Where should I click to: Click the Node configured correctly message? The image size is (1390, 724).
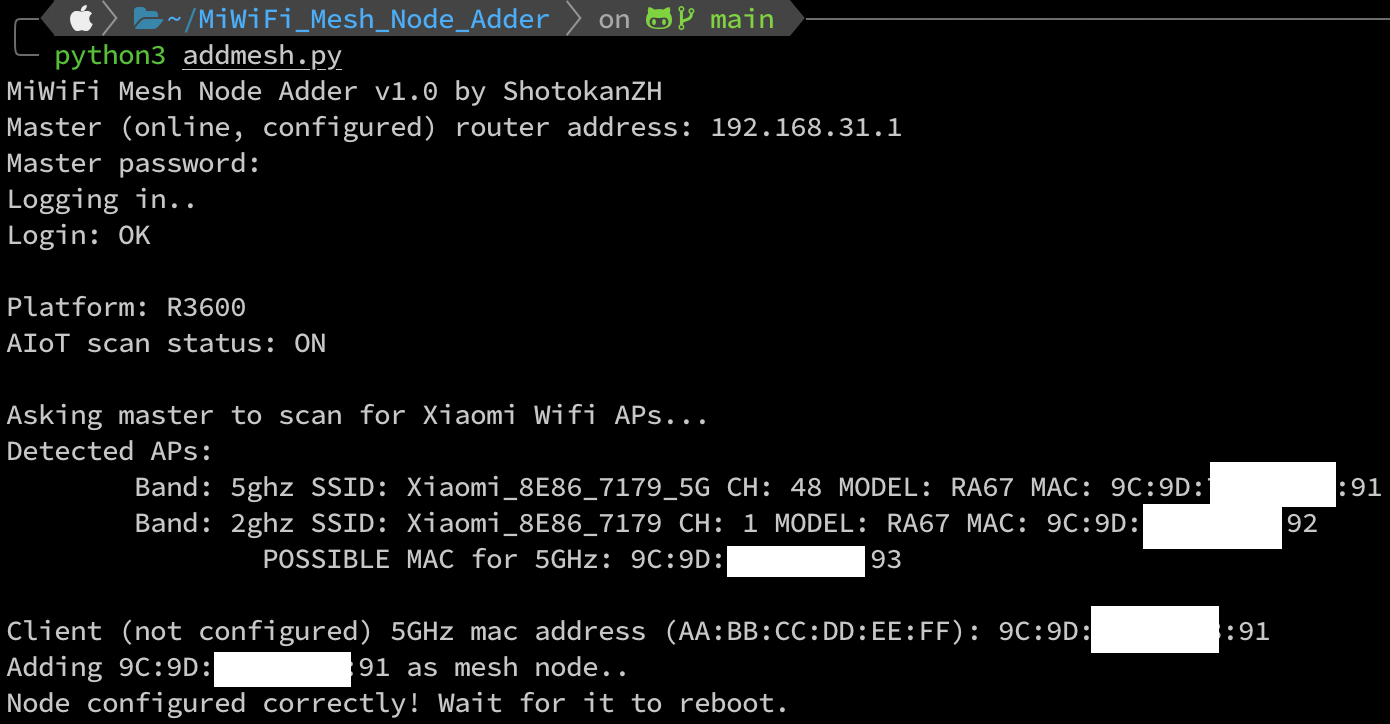[x=398, y=703]
